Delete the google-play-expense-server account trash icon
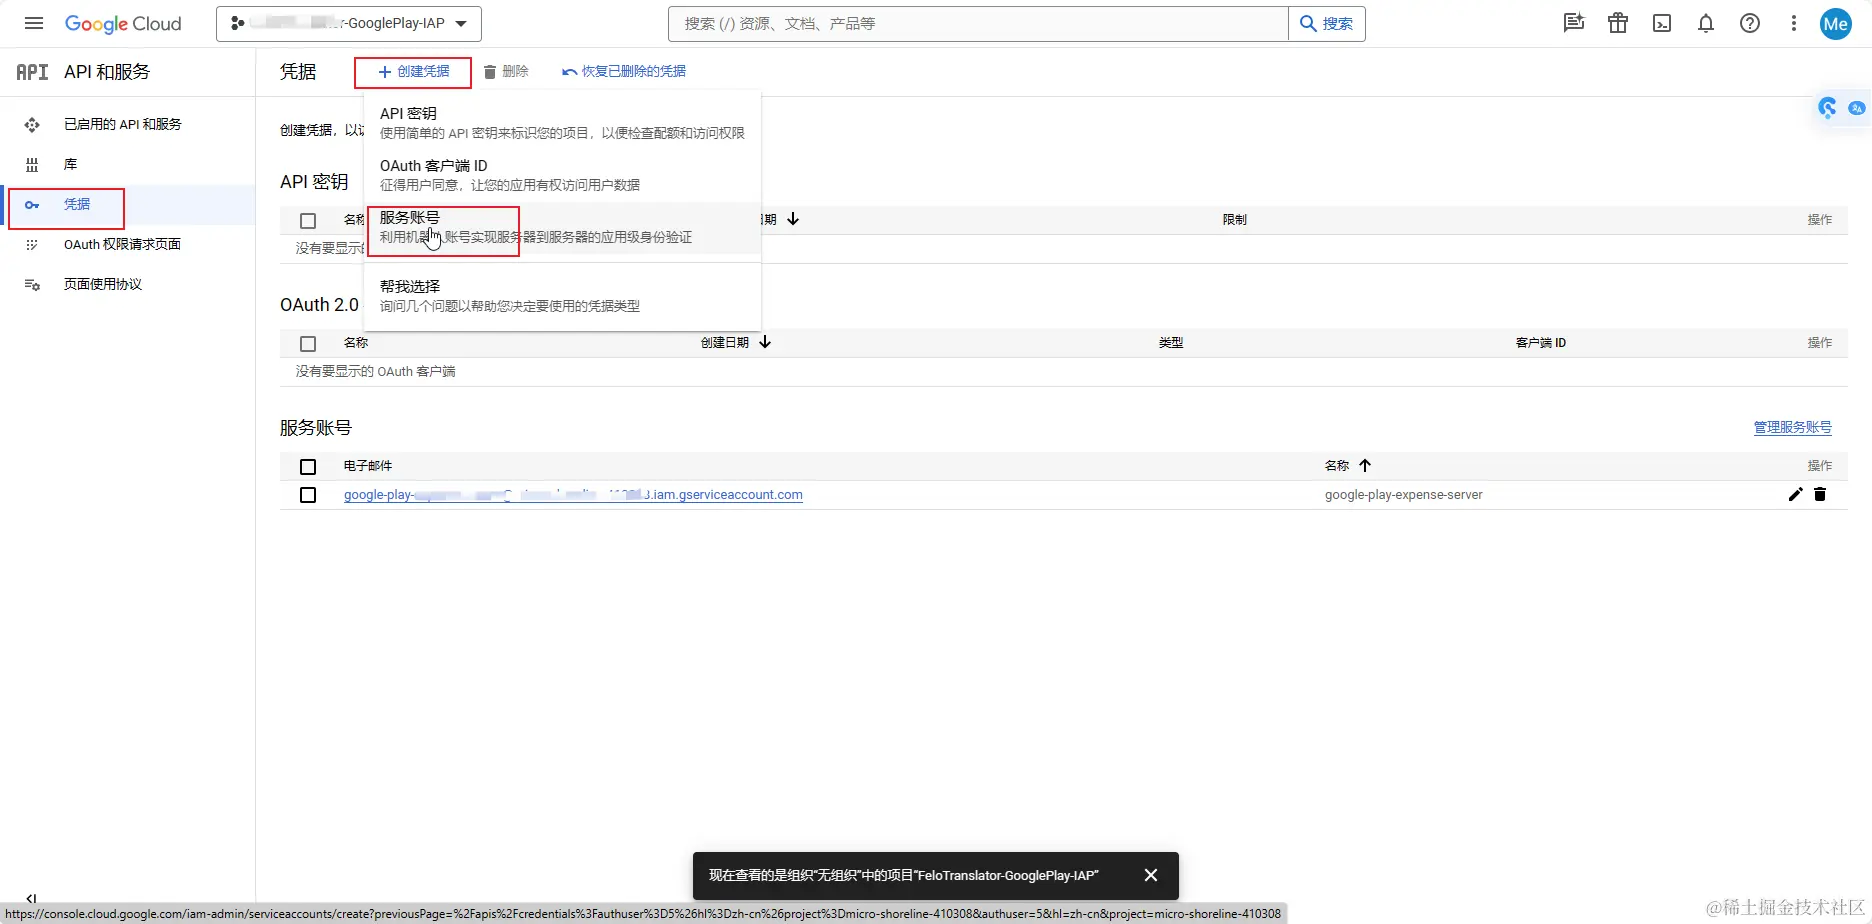The width and height of the screenshot is (1872, 924). [1820, 494]
